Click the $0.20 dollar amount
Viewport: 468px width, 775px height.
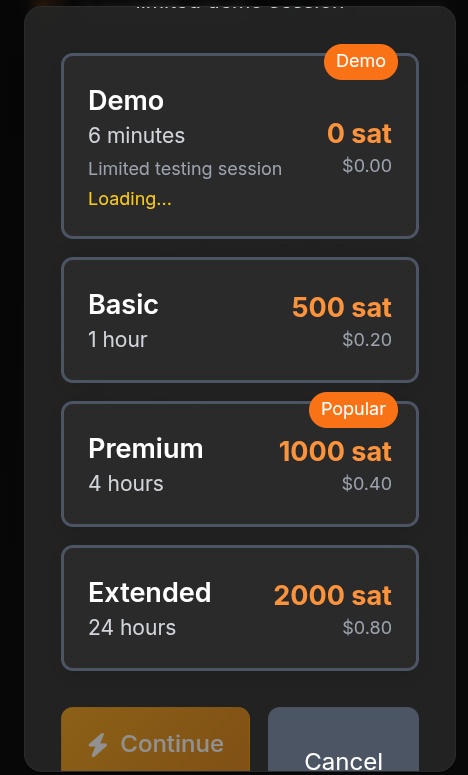pyautogui.click(x=367, y=340)
